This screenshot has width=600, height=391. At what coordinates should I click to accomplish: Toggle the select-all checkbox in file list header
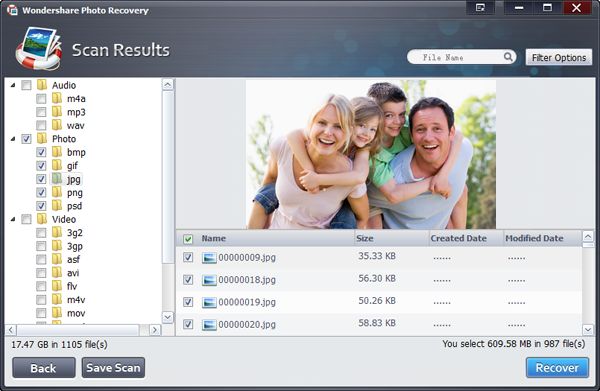click(x=188, y=239)
